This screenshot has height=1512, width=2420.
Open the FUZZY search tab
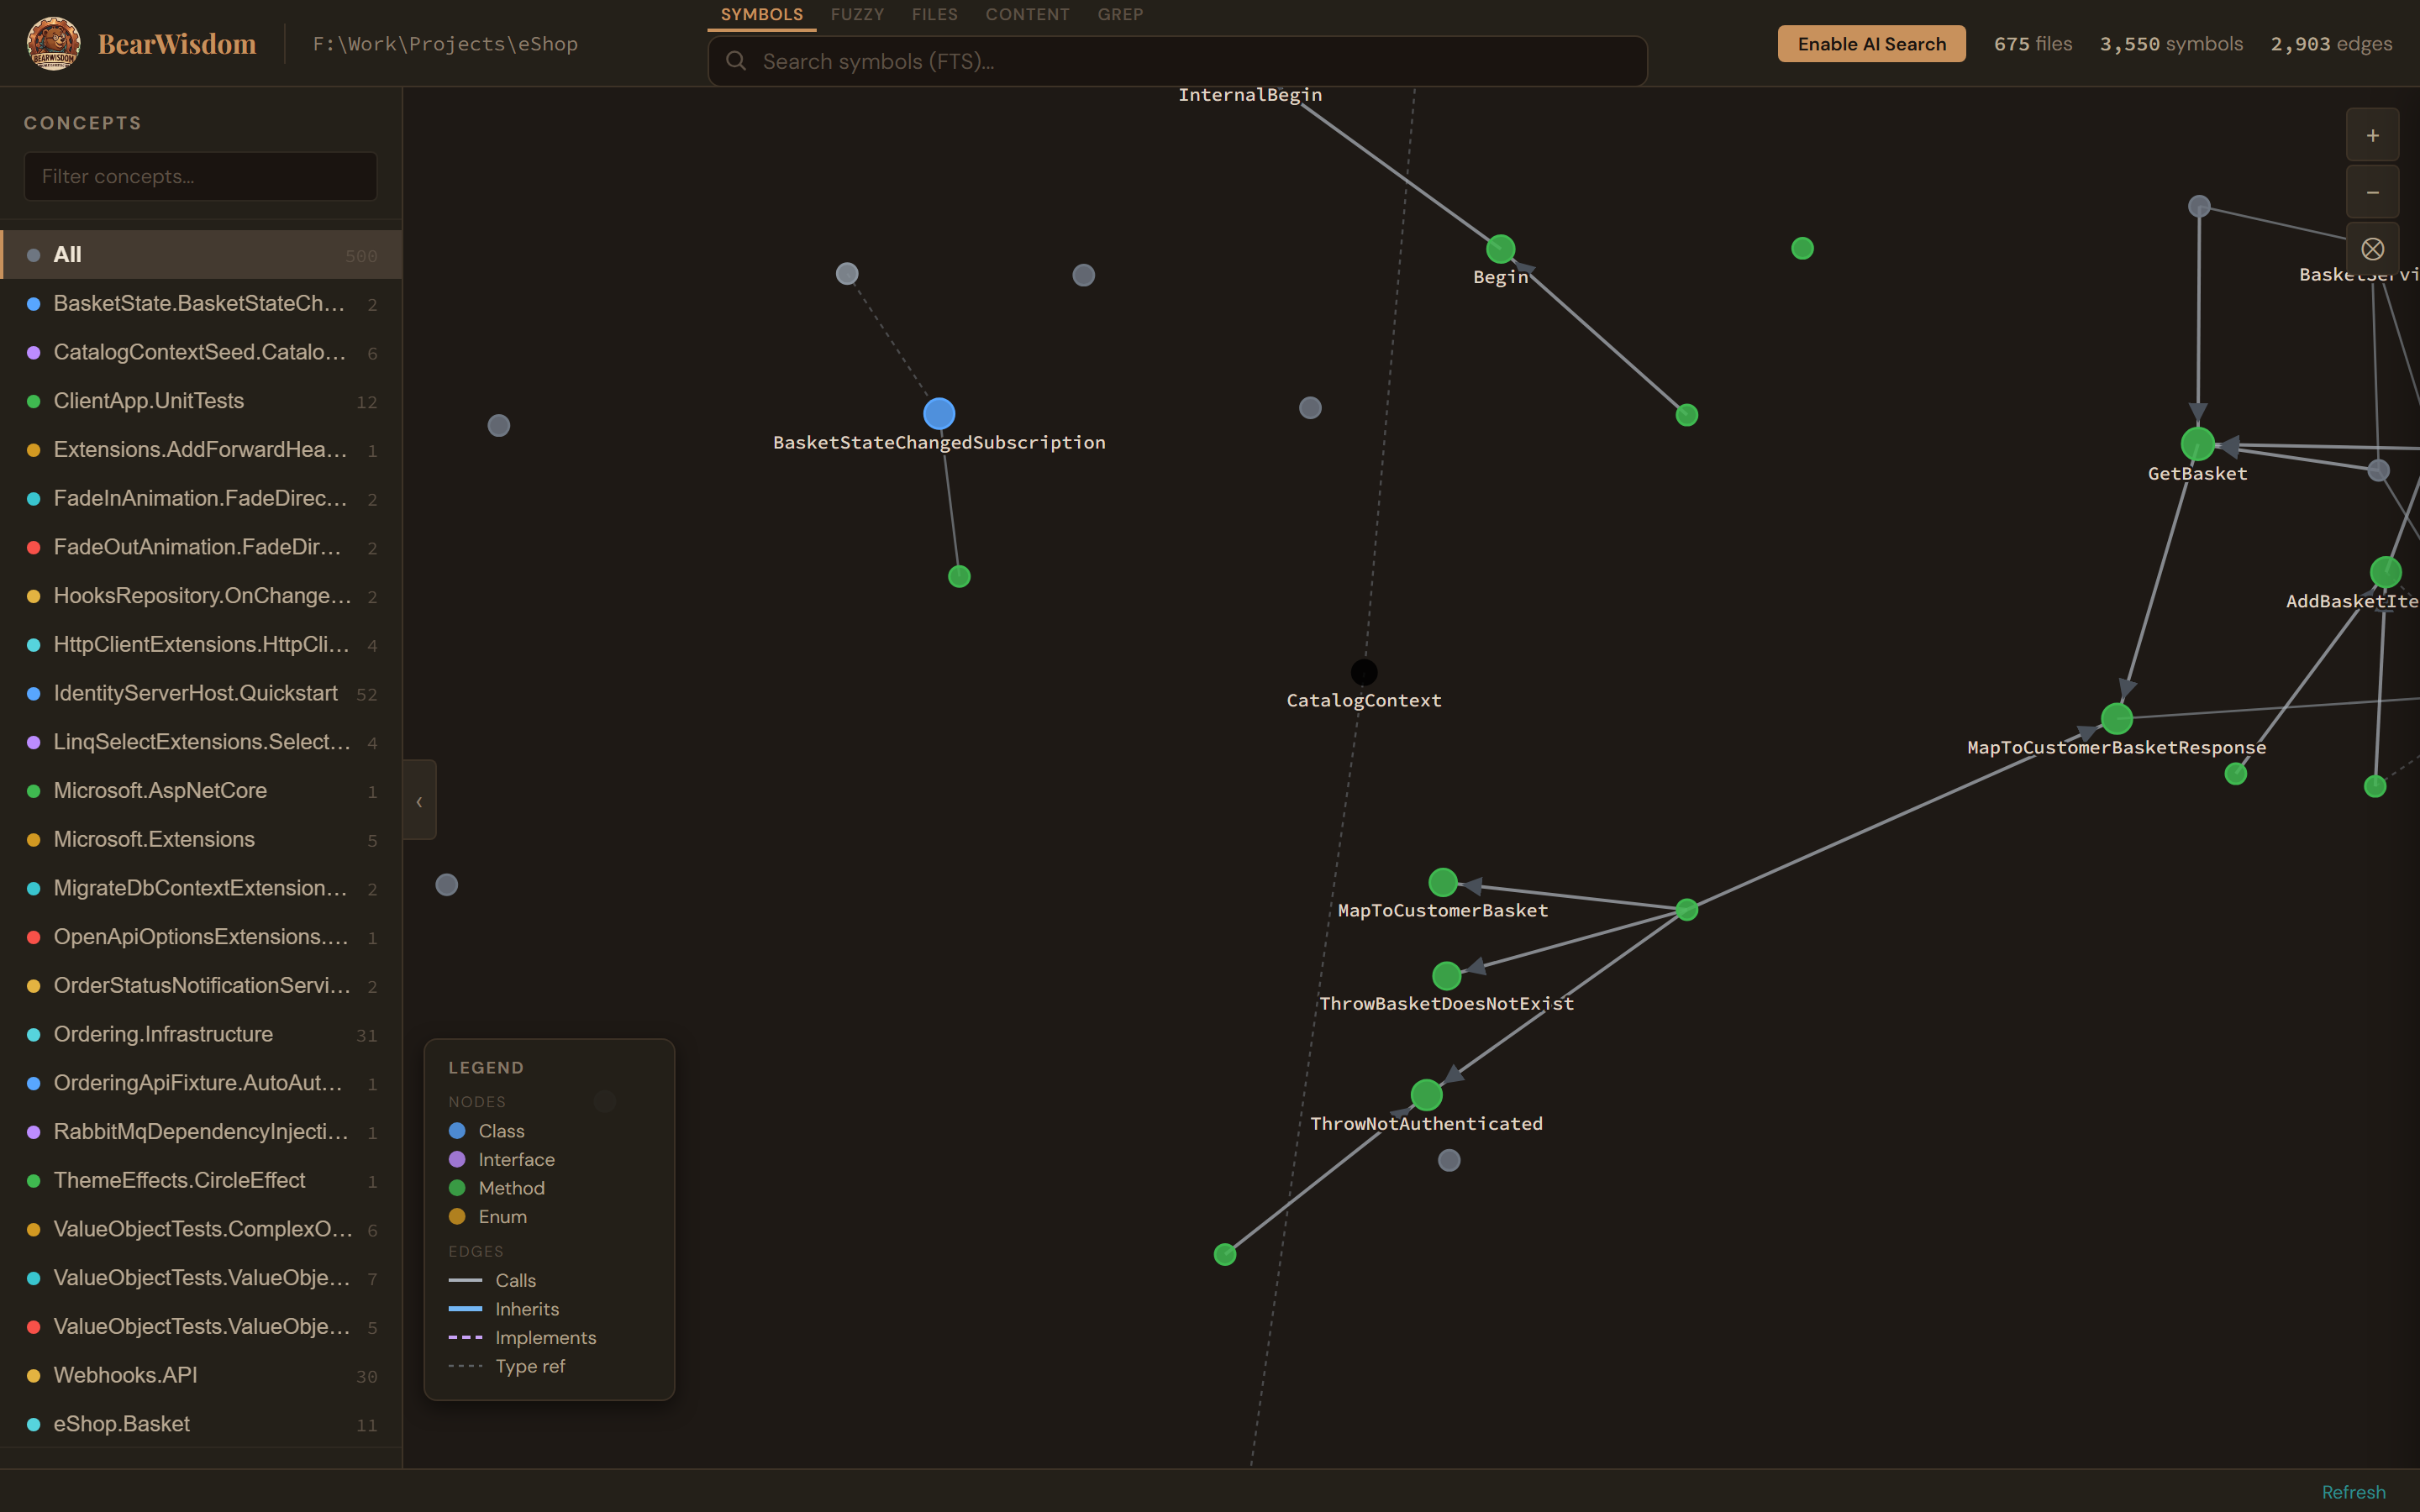(x=856, y=14)
